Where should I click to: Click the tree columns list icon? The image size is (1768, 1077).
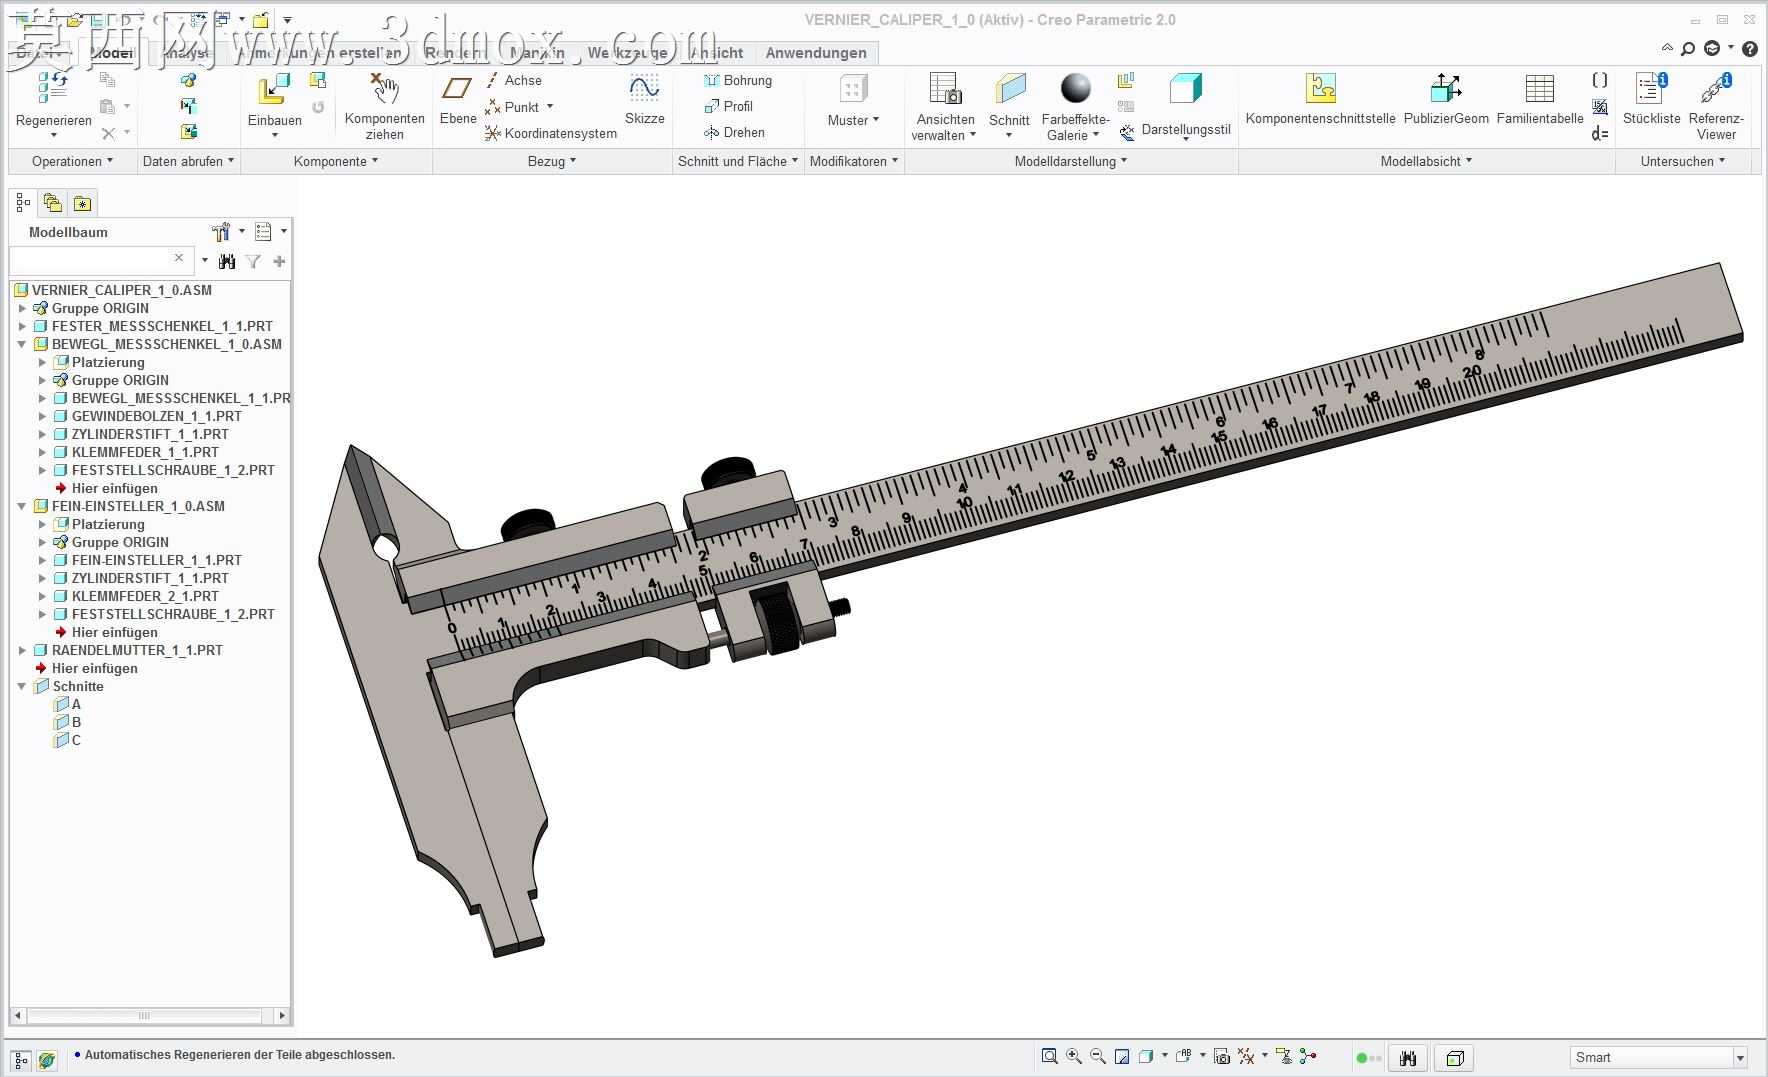tap(263, 232)
